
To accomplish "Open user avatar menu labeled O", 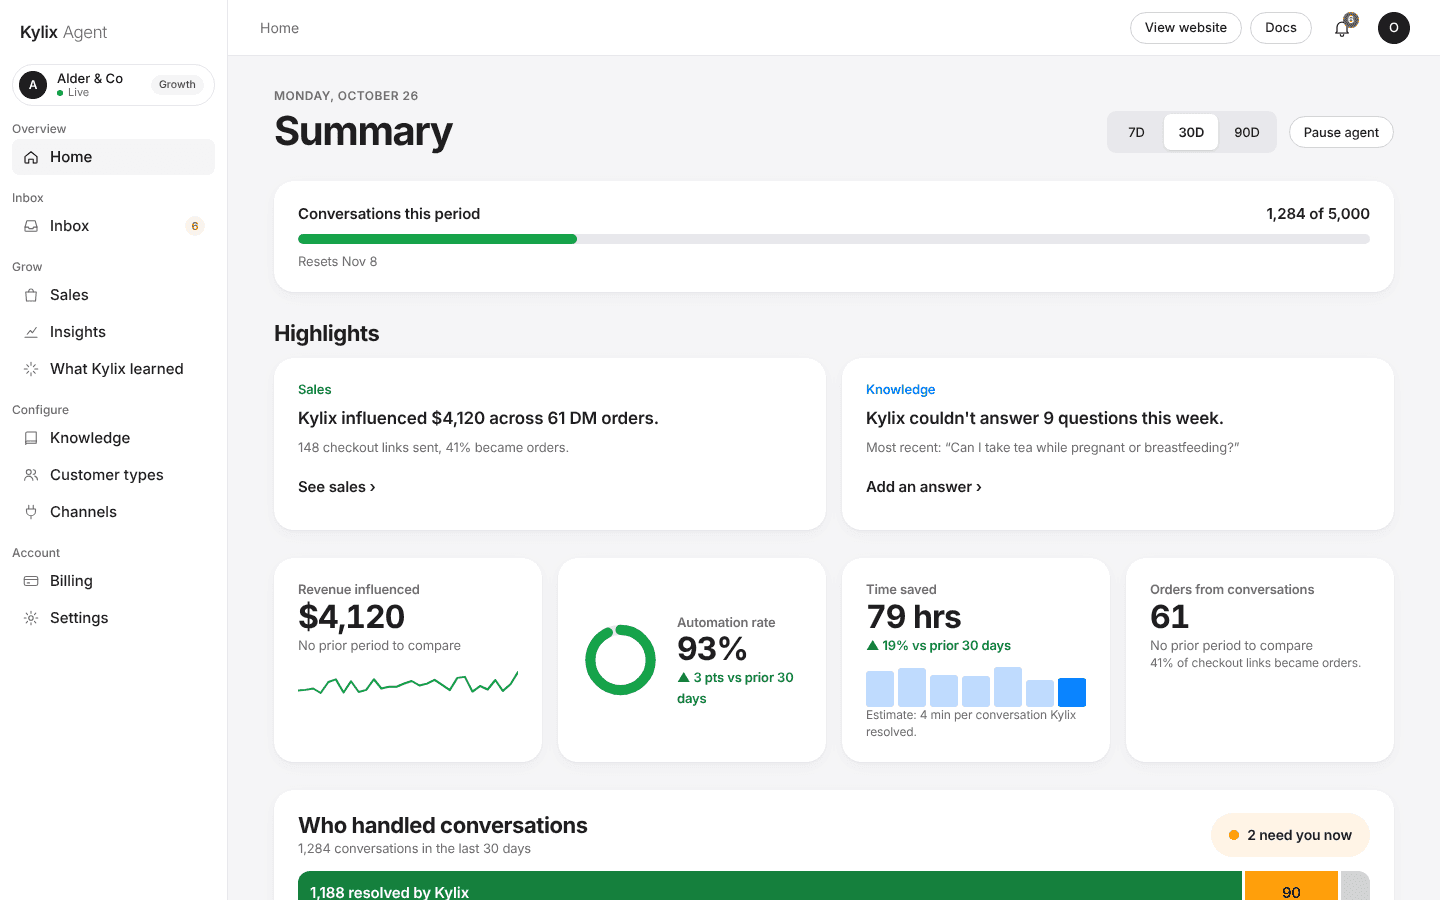I will 1394,28.
